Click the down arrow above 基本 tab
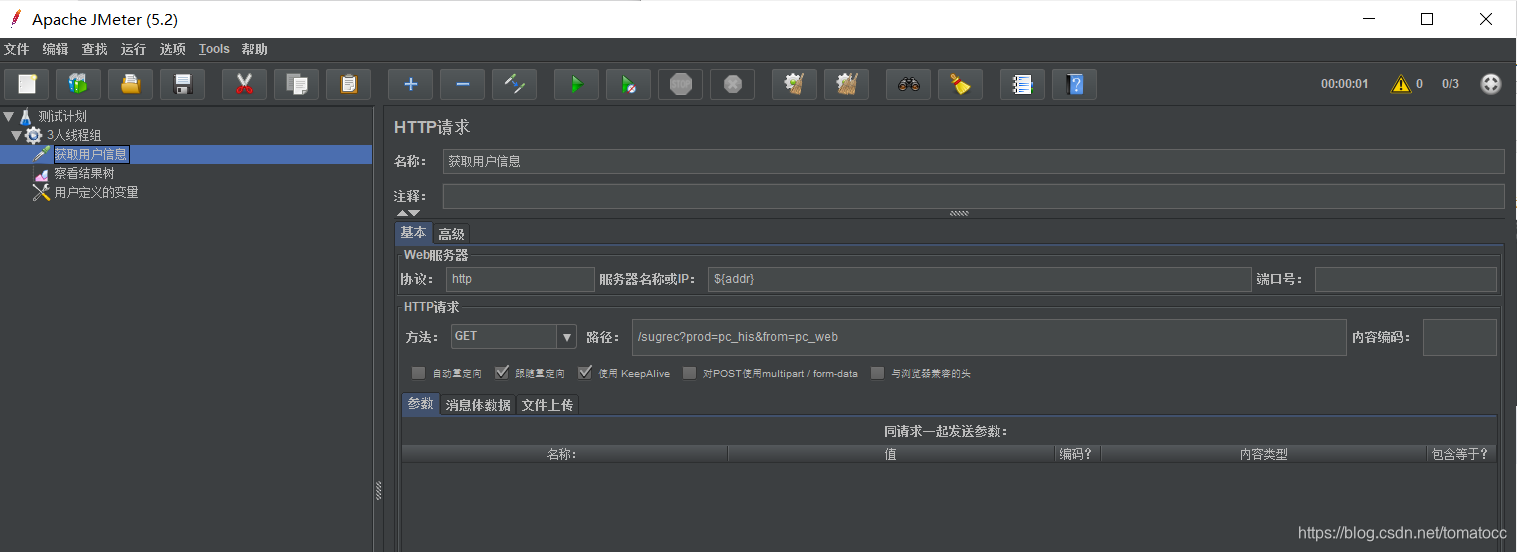The image size is (1517, 552). coord(414,213)
